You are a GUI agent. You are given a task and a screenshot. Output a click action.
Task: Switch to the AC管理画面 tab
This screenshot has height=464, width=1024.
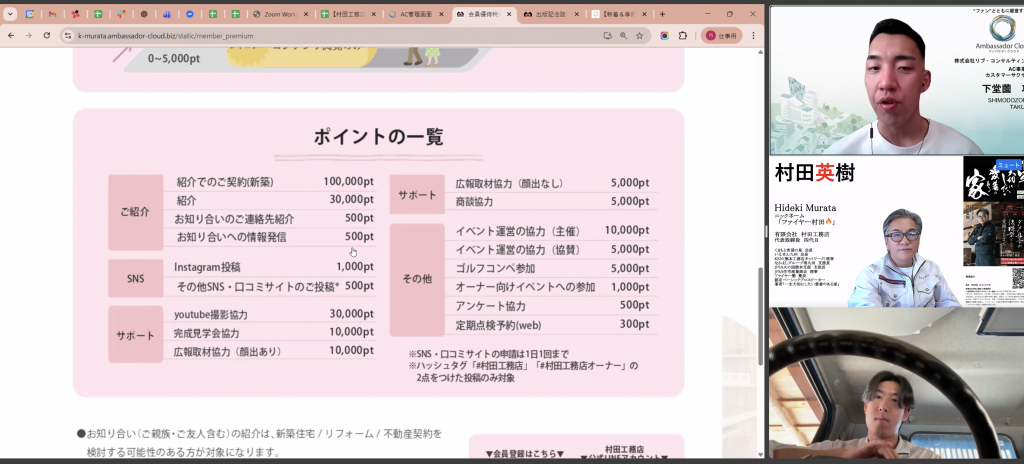415,14
